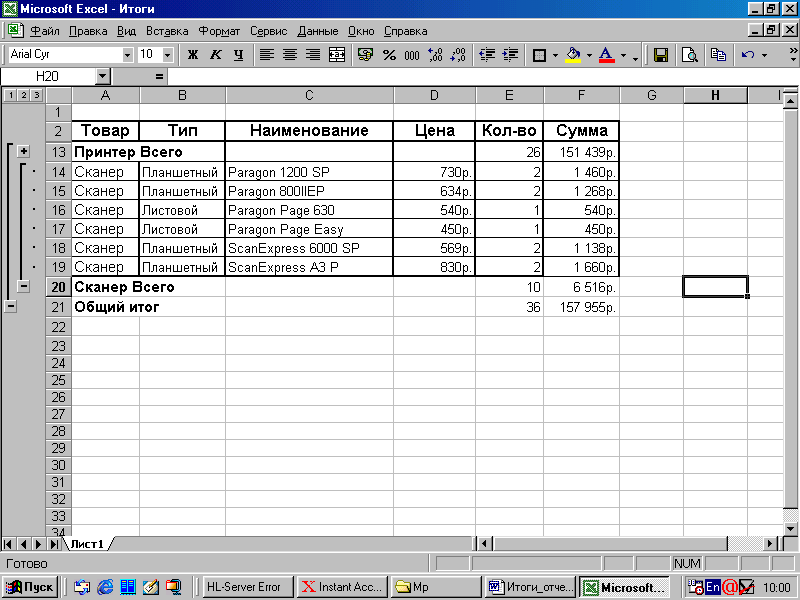This screenshot has width=800, height=600.
Task: Open the Name Box dropdown
Action: click(103, 77)
